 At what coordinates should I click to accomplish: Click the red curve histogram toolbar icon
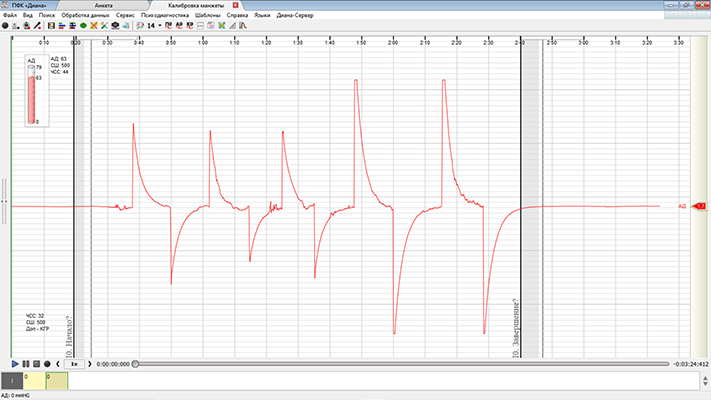(243, 26)
